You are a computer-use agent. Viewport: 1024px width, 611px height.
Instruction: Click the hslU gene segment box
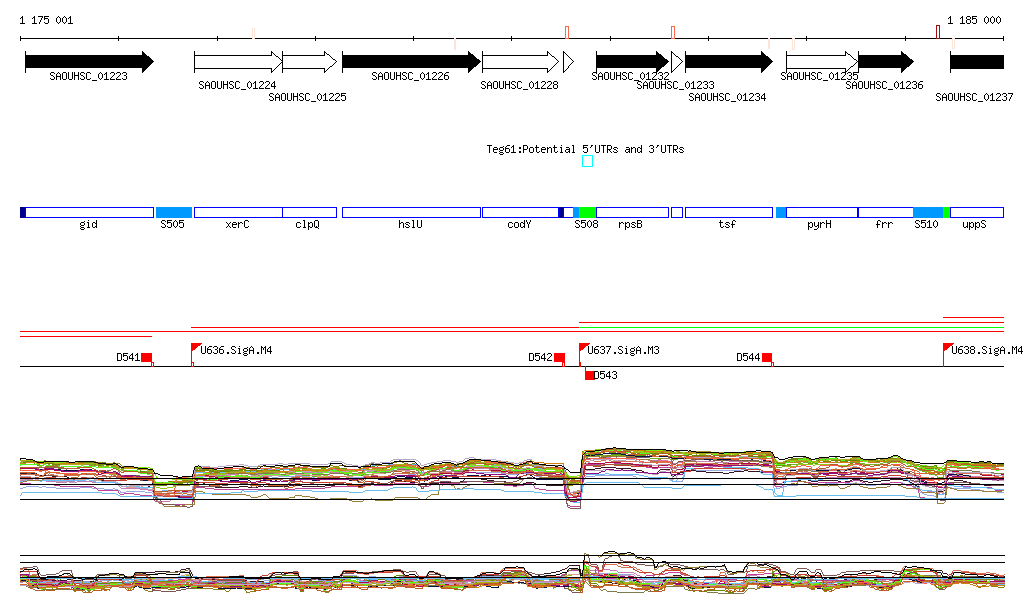click(411, 213)
